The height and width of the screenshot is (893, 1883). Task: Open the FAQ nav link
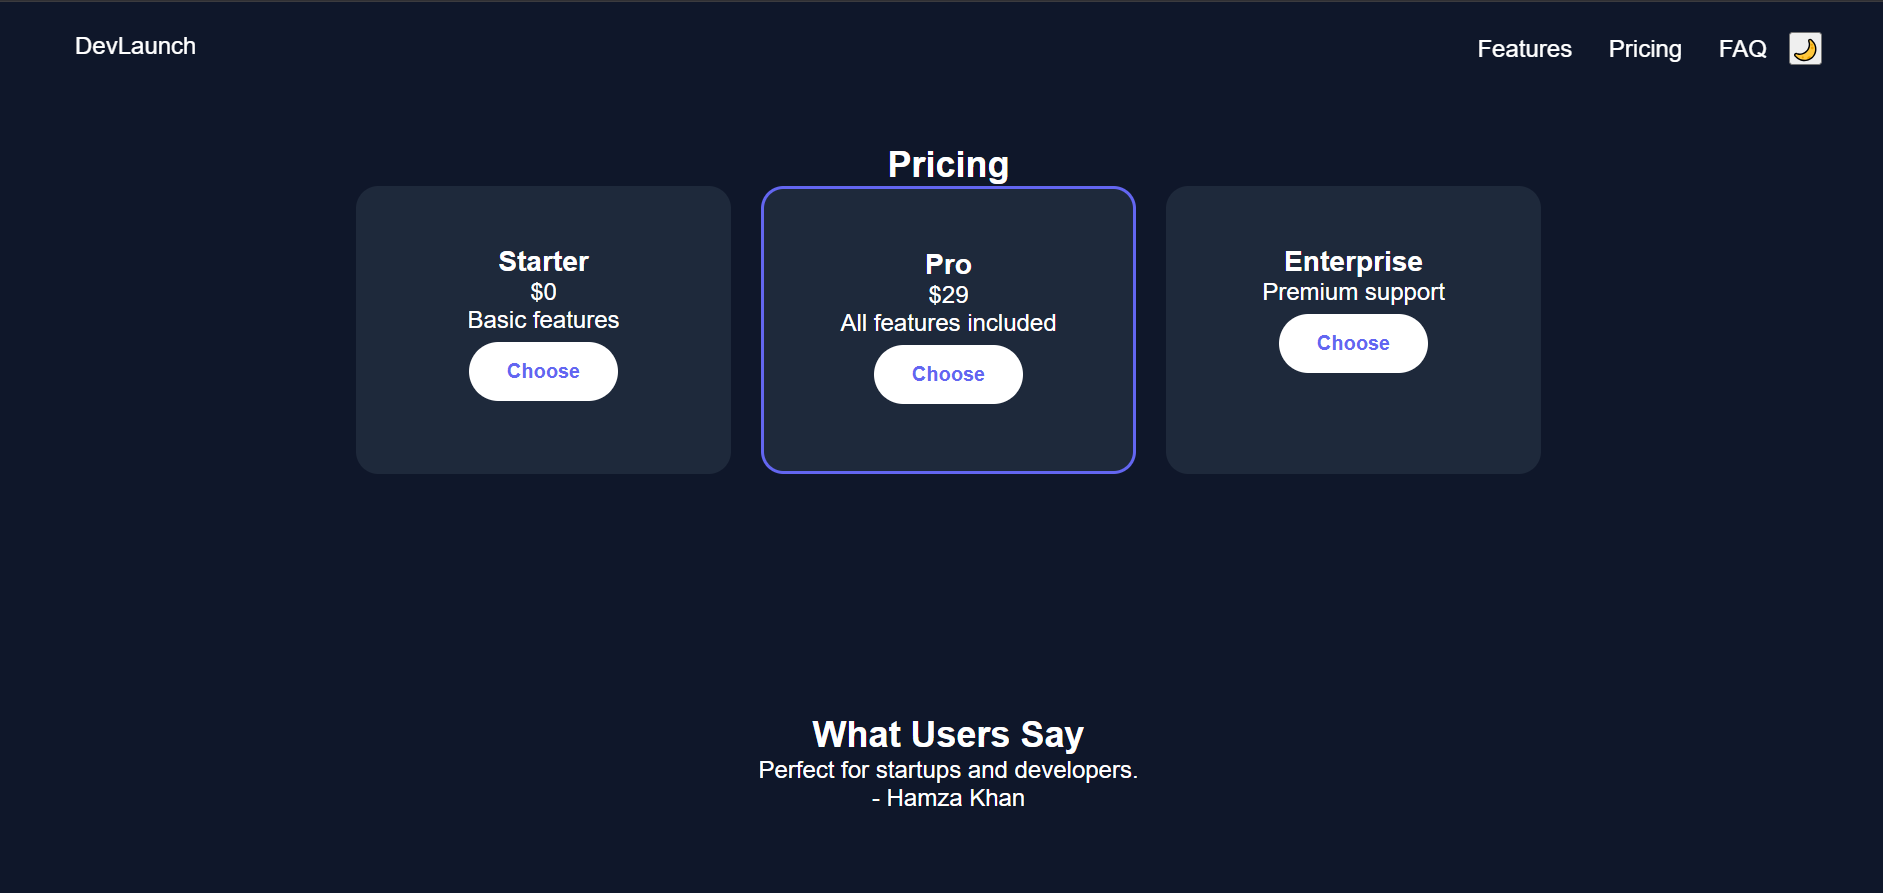coord(1742,49)
